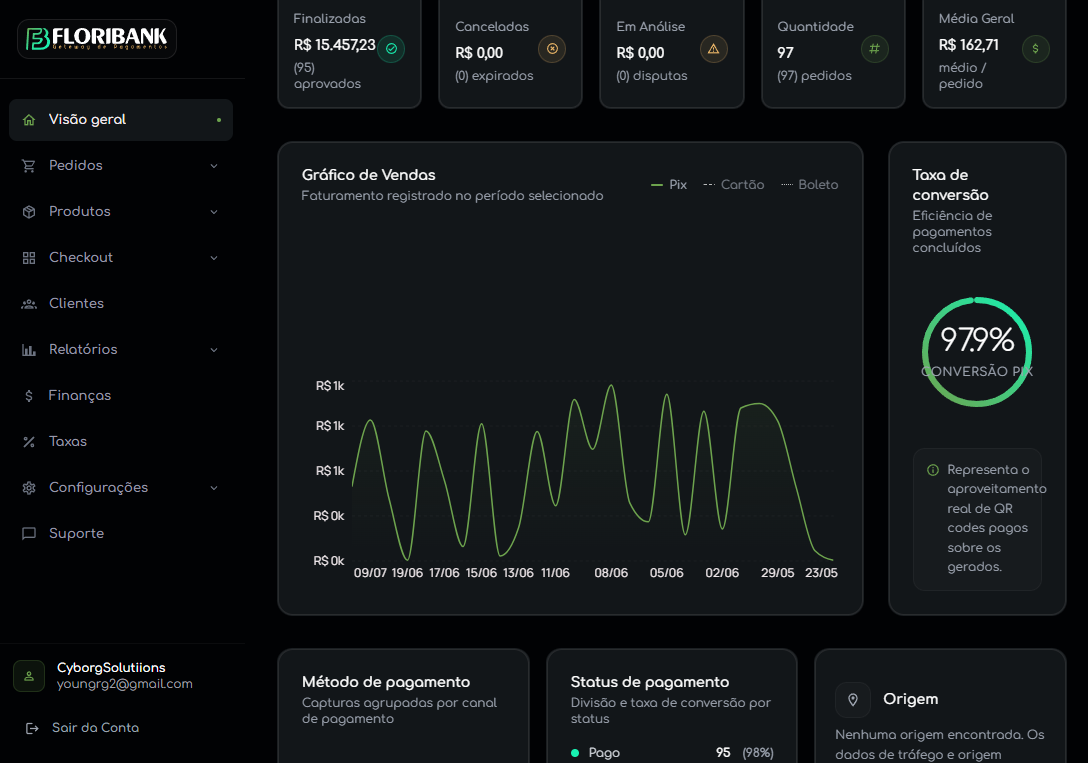Go to the Taxas menu item
Image resolution: width=1088 pixels, height=763 pixels.
point(121,442)
